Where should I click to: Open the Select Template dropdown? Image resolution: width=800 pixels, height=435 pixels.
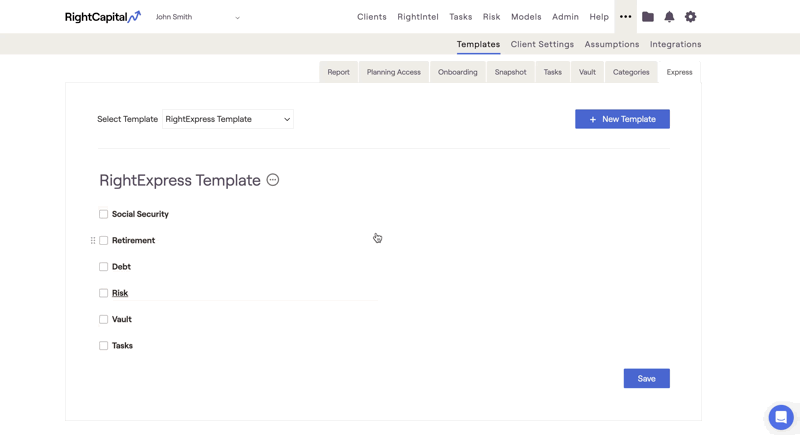(228, 119)
